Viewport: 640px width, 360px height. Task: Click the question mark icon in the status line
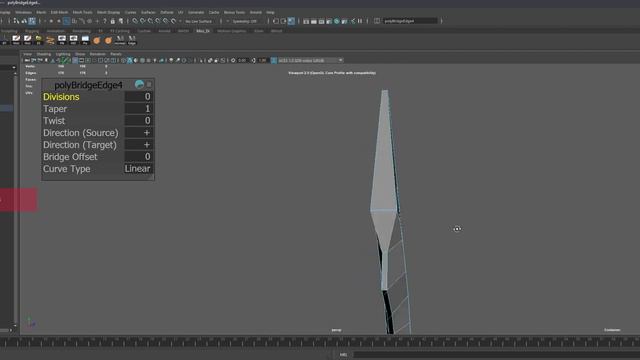click(x=104, y=21)
